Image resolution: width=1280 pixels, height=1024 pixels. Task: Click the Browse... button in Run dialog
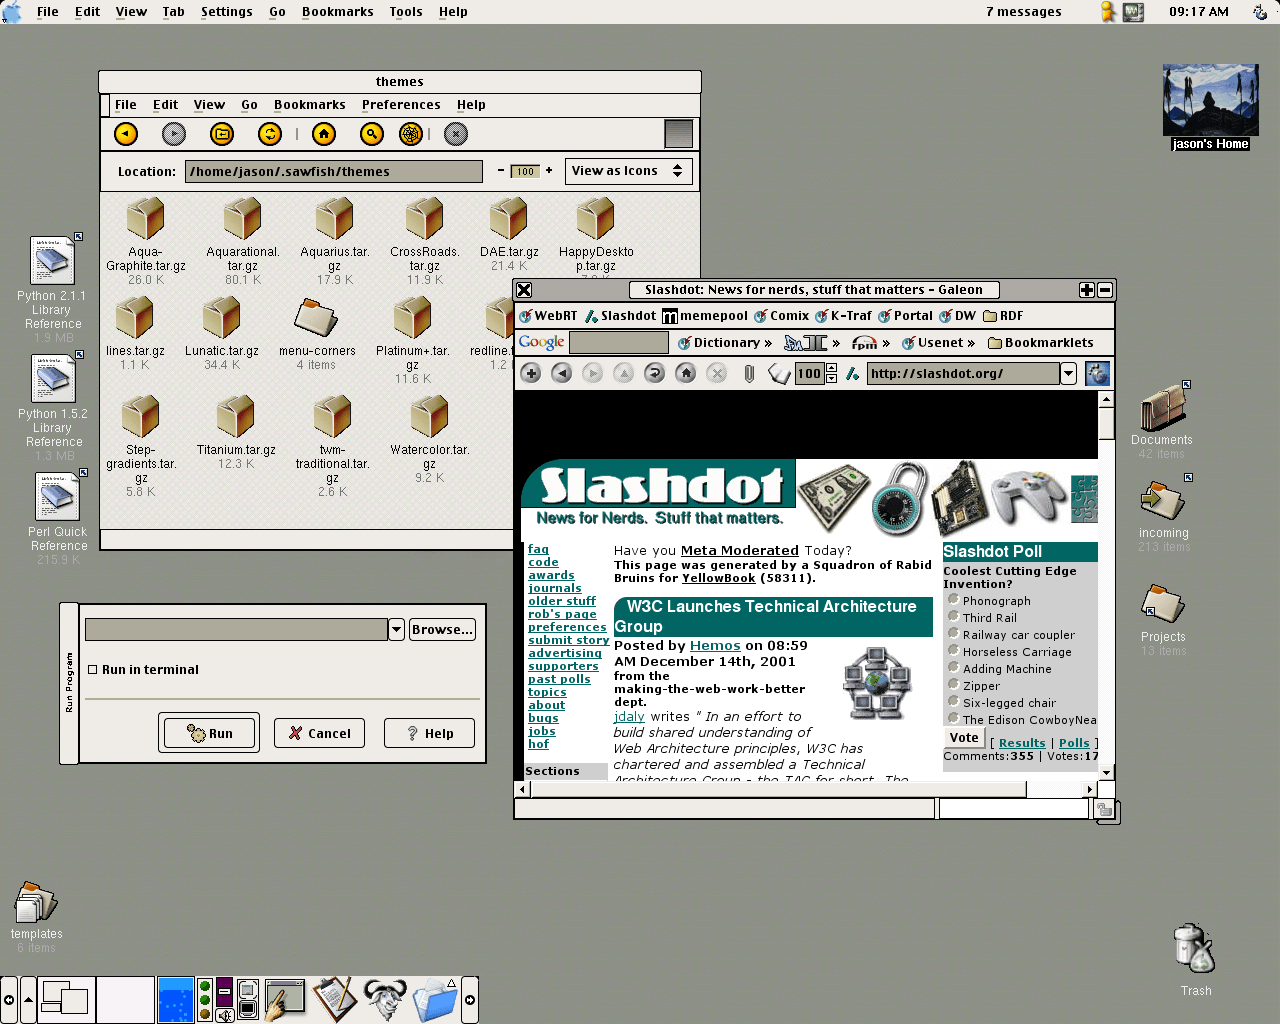point(442,629)
